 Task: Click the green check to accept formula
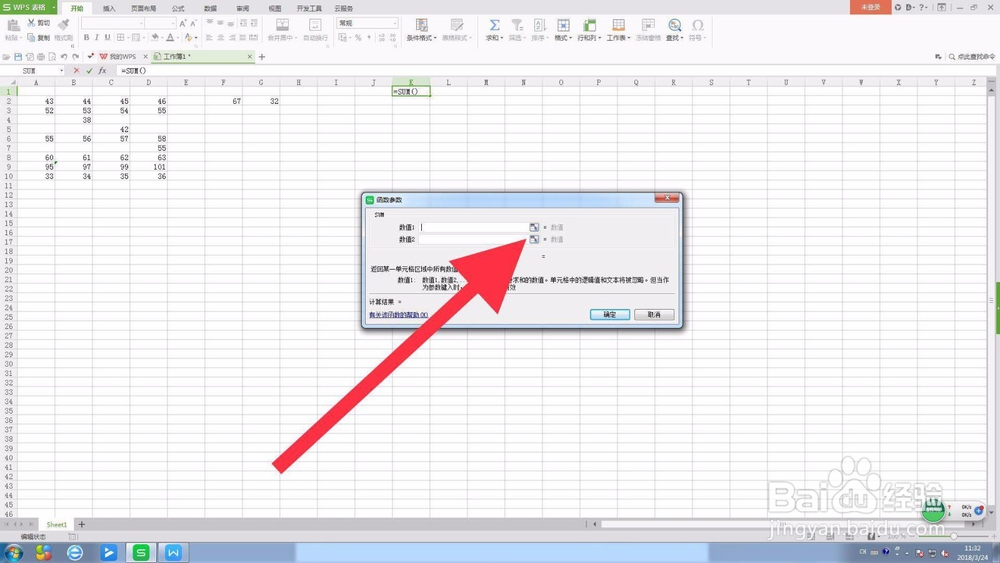pyautogui.click(x=89, y=71)
